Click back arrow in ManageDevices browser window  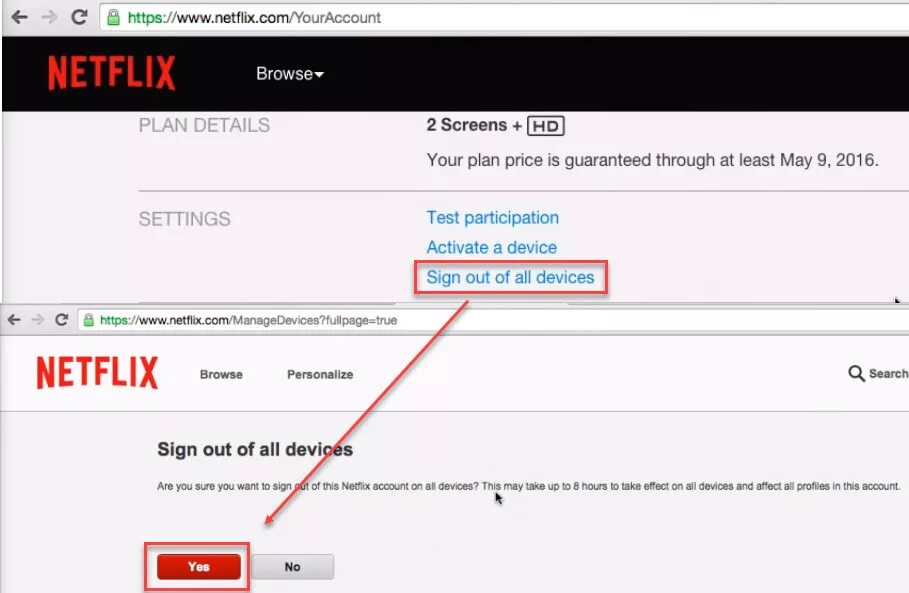(14, 320)
